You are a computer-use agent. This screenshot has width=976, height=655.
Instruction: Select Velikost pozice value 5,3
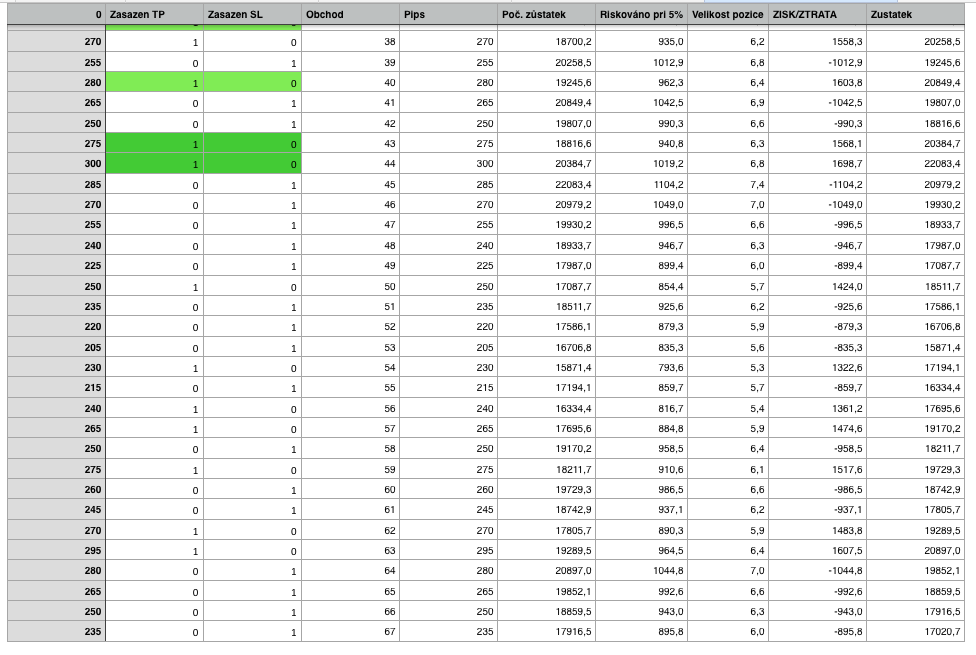click(x=728, y=367)
